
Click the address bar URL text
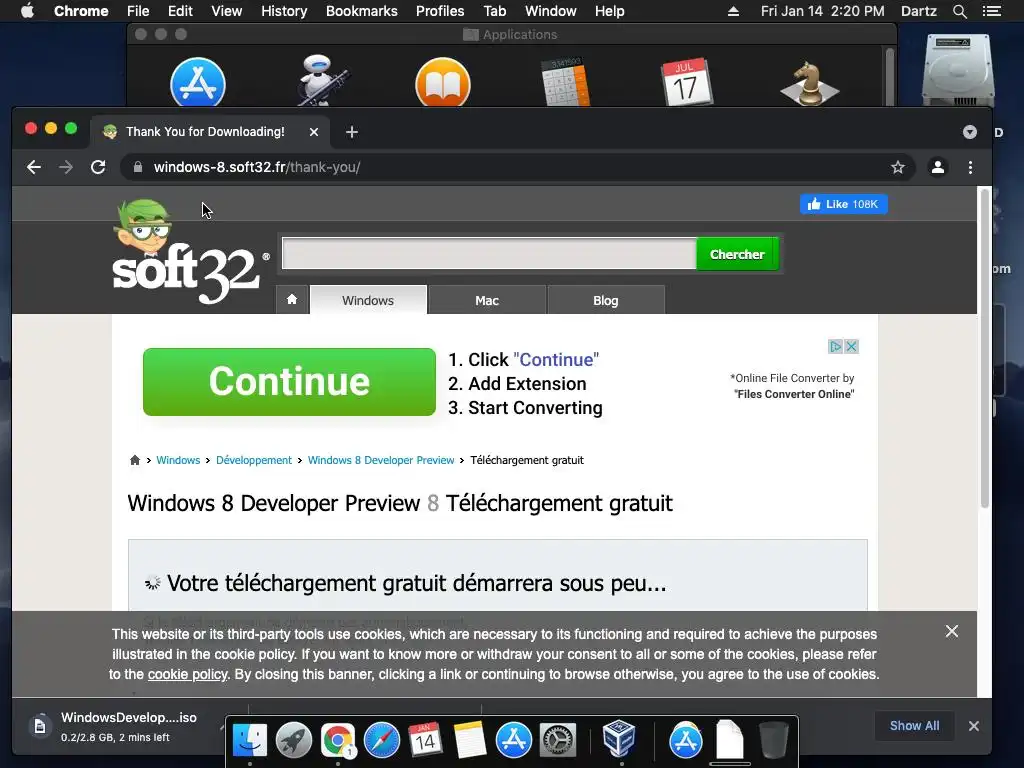257,167
